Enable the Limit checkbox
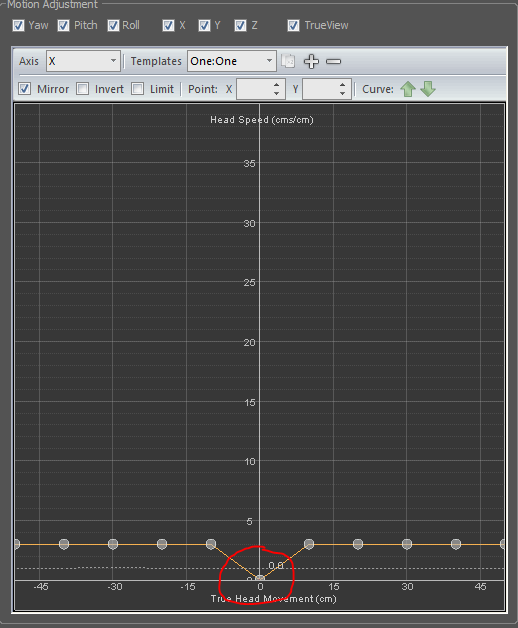The height and width of the screenshot is (628, 518). coord(138,89)
